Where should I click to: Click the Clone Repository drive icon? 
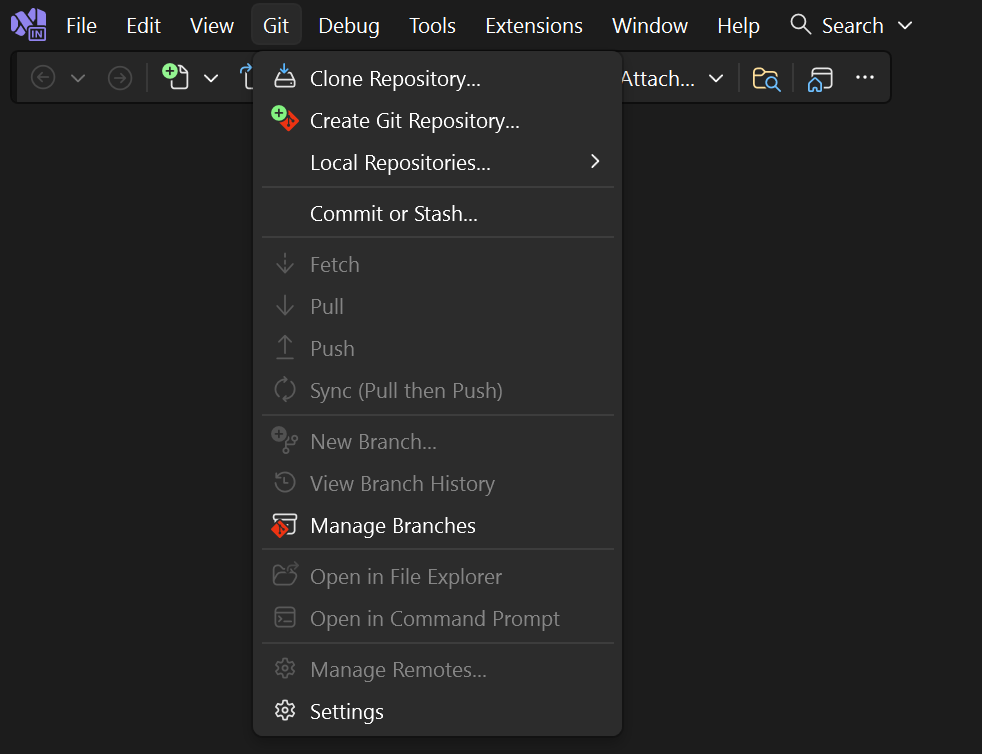[283, 76]
